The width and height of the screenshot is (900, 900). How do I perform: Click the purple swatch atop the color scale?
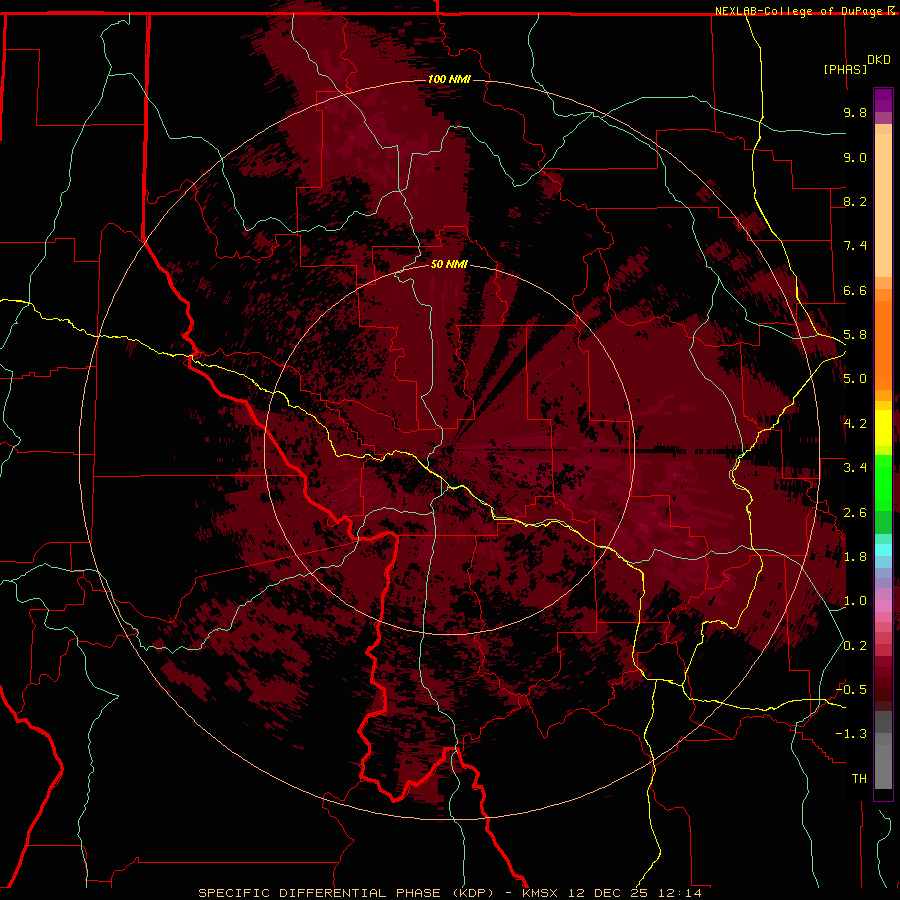click(x=883, y=100)
